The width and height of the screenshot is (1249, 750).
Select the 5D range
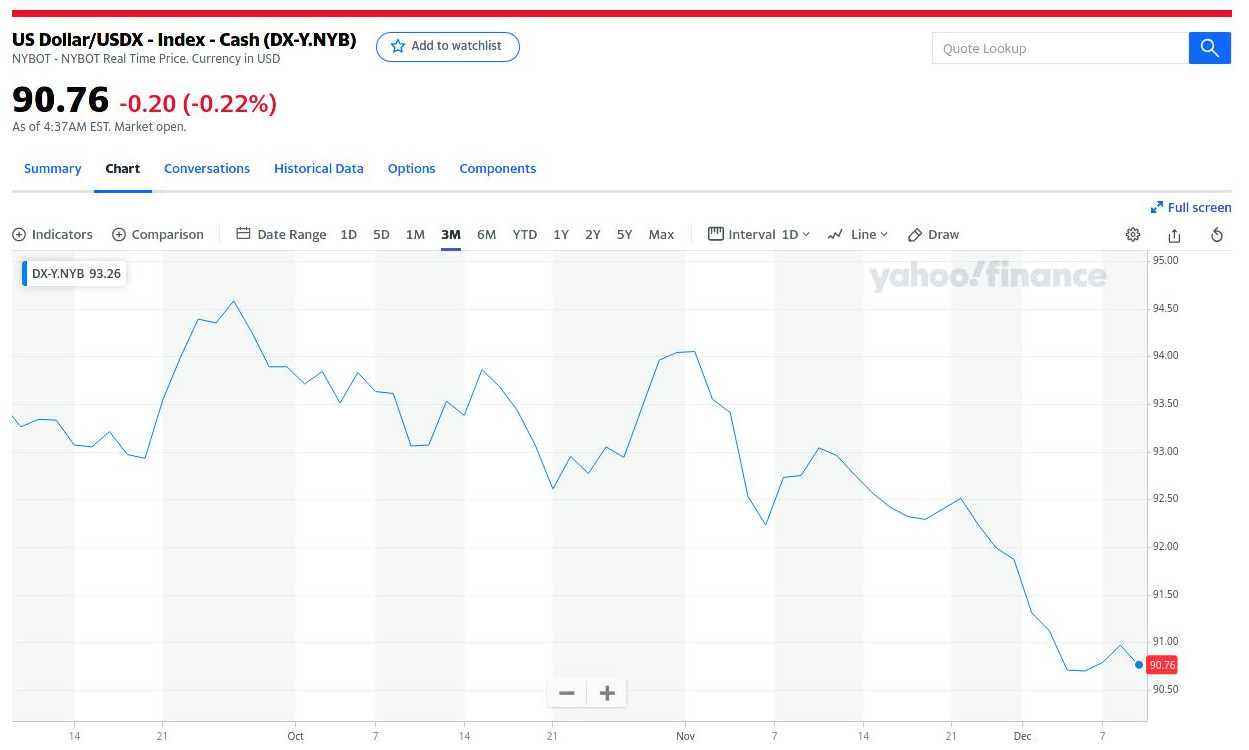click(381, 234)
